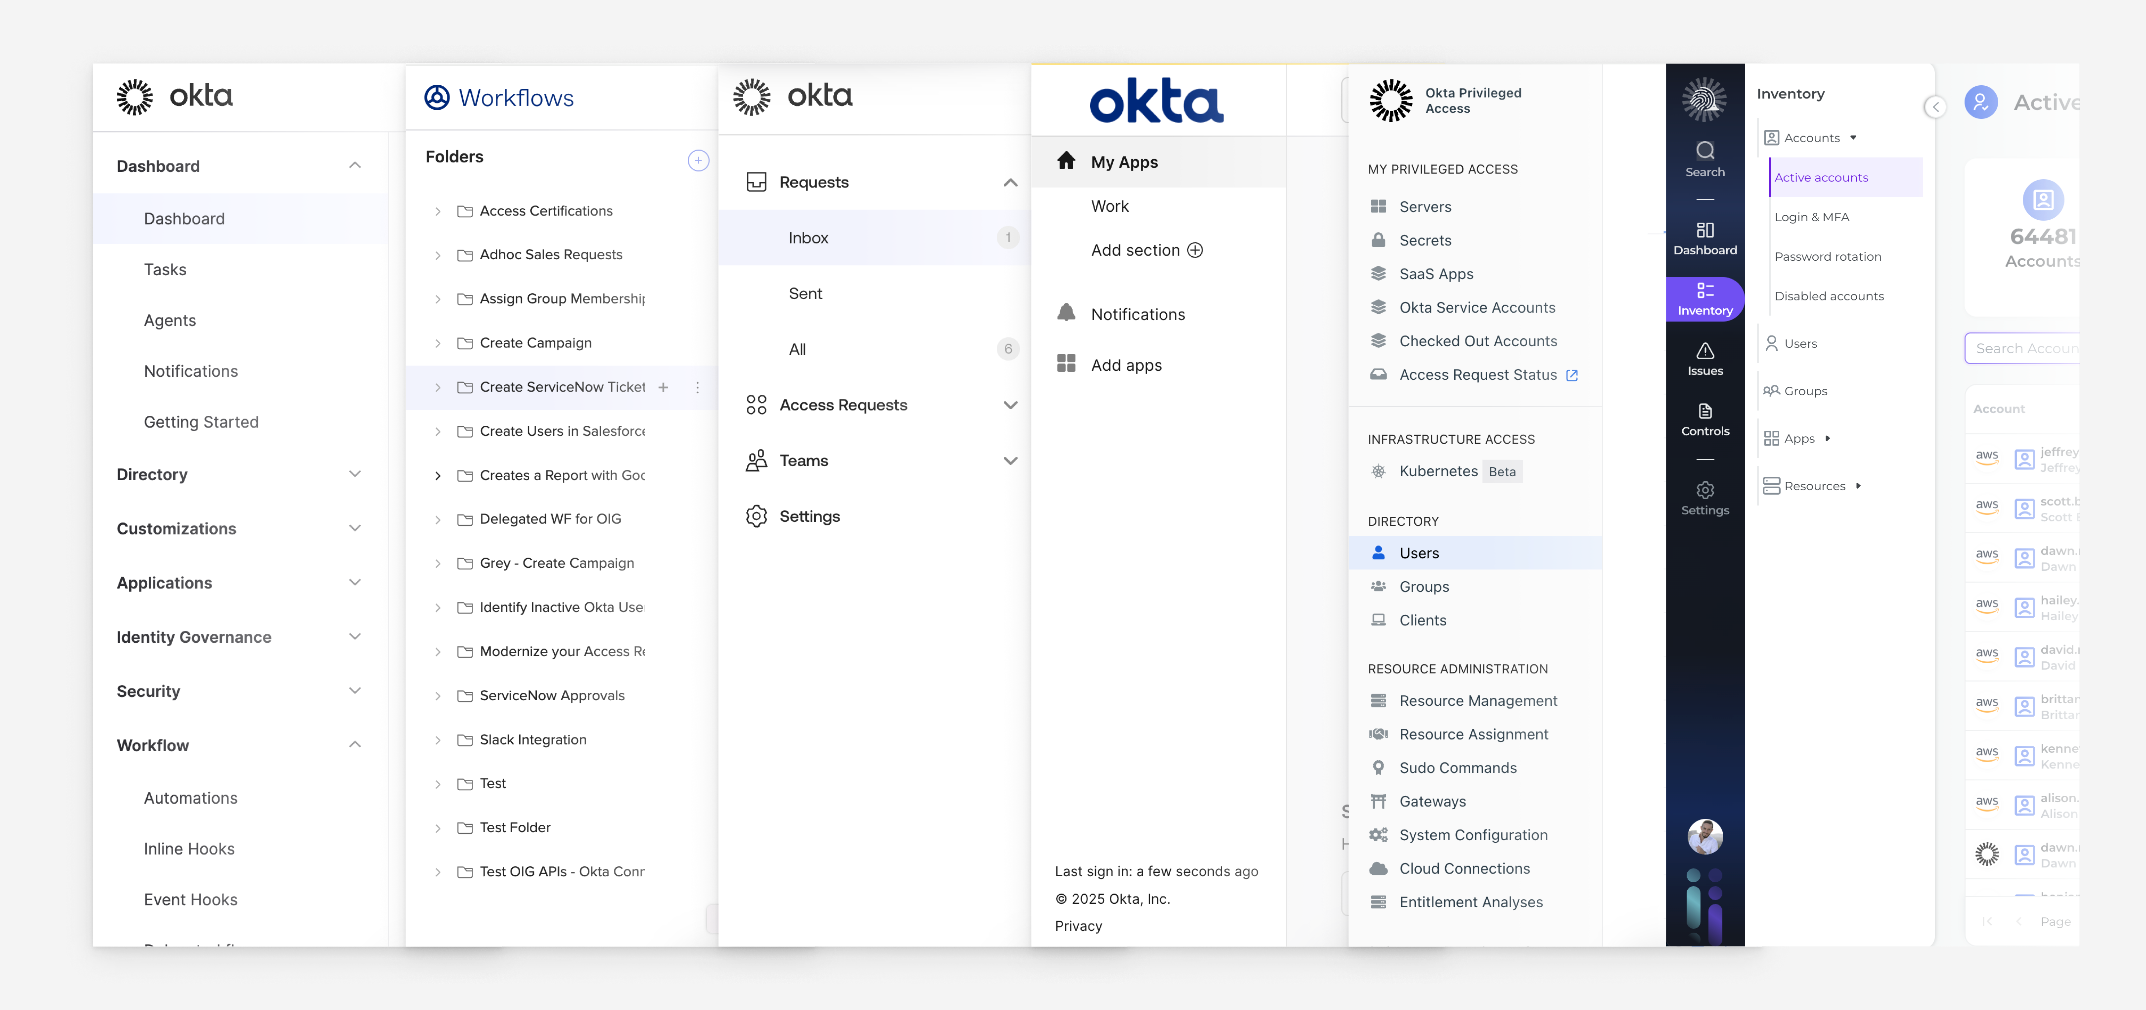The image size is (2146, 1010).
Task: Collapse the Requests section chevron
Action: coord(1010,182)
